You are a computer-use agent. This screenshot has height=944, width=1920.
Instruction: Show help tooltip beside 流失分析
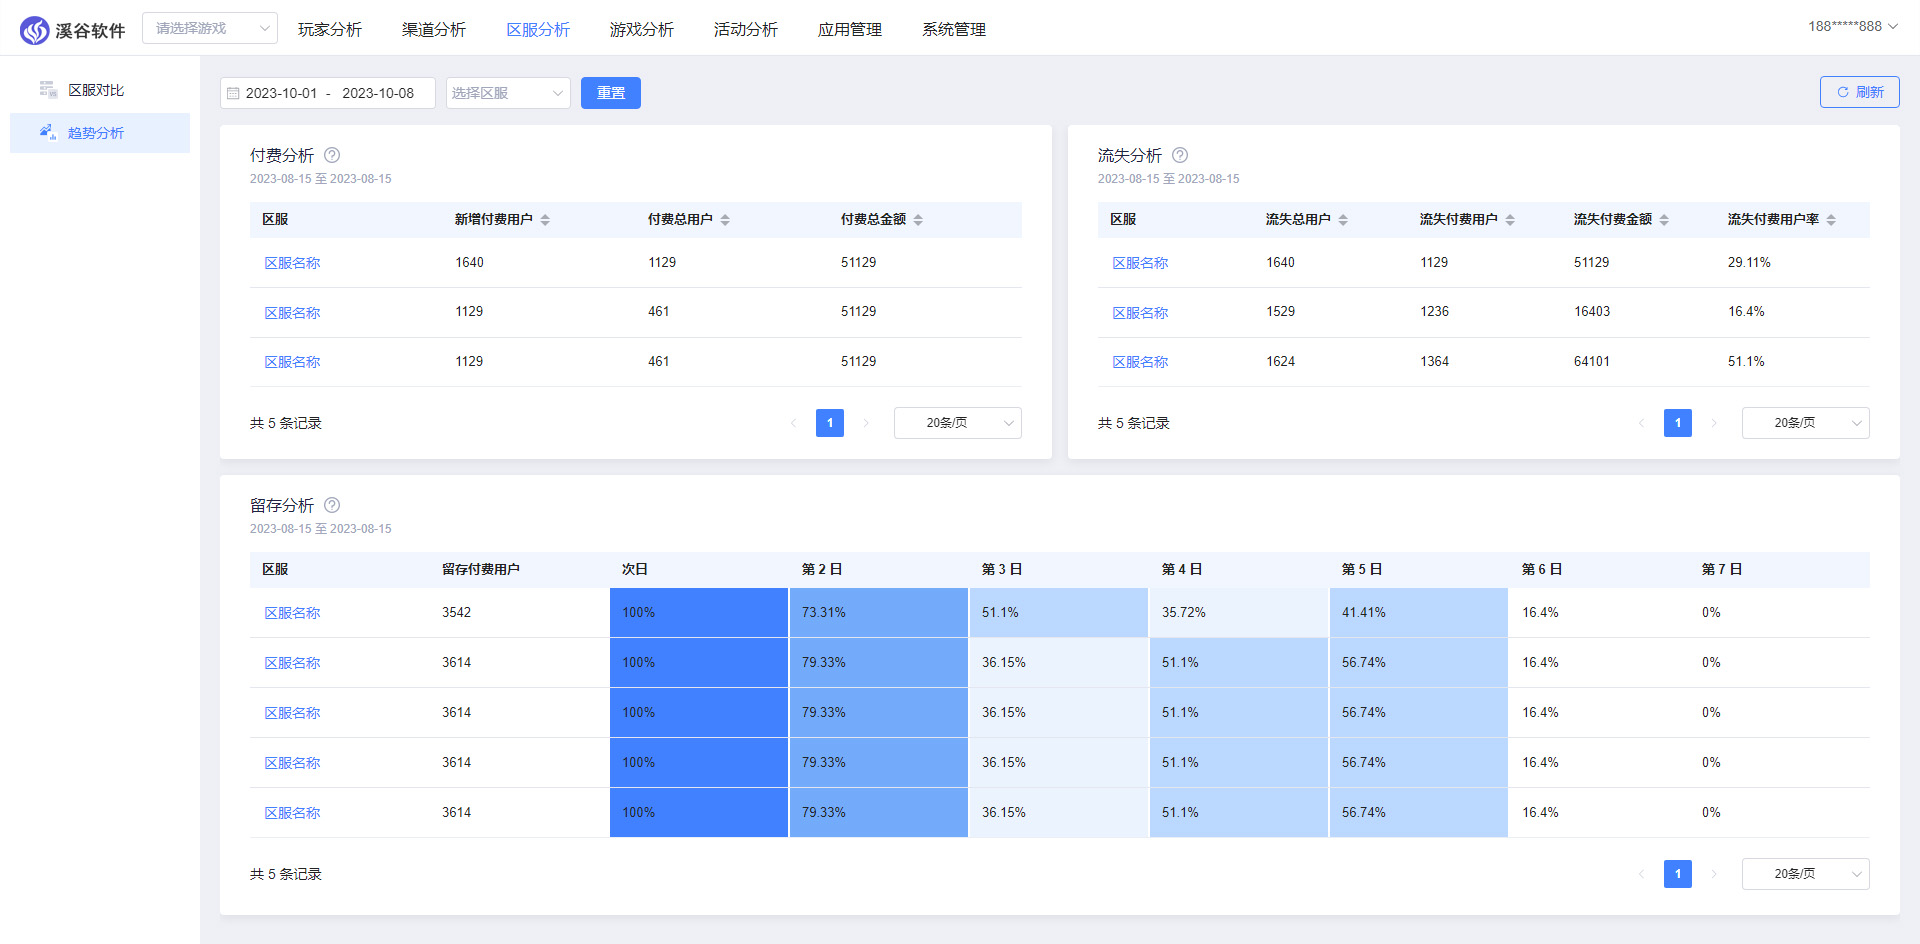tap(1180, 155)
